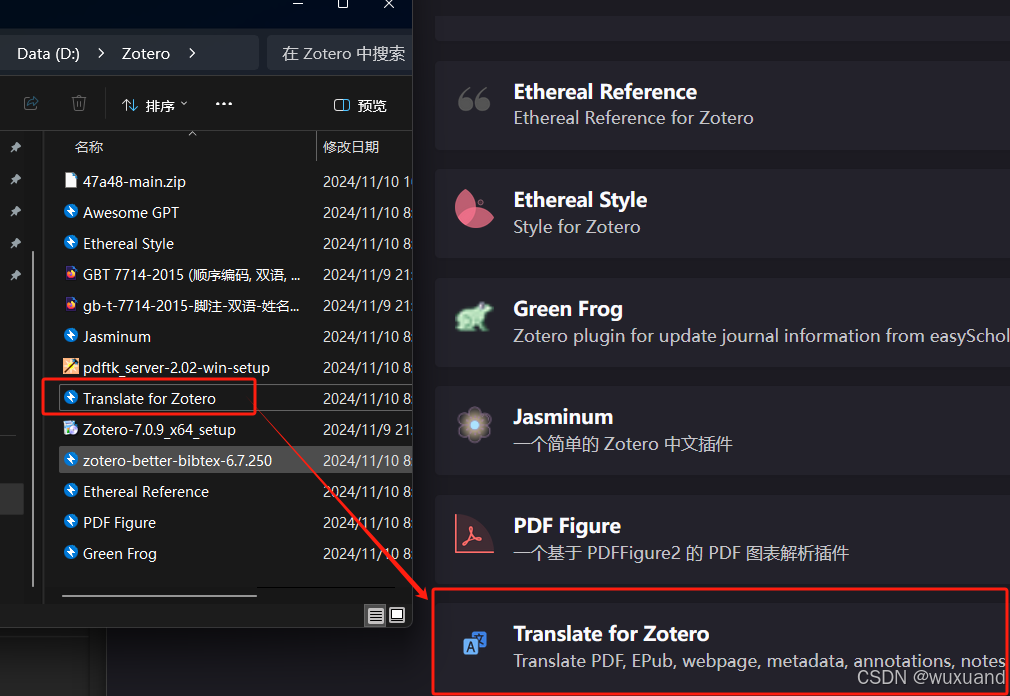This screenshot has height=696, width=1010.
Task: Click the share icon in Explorer toolbar
Action: [x=31, y=103]
